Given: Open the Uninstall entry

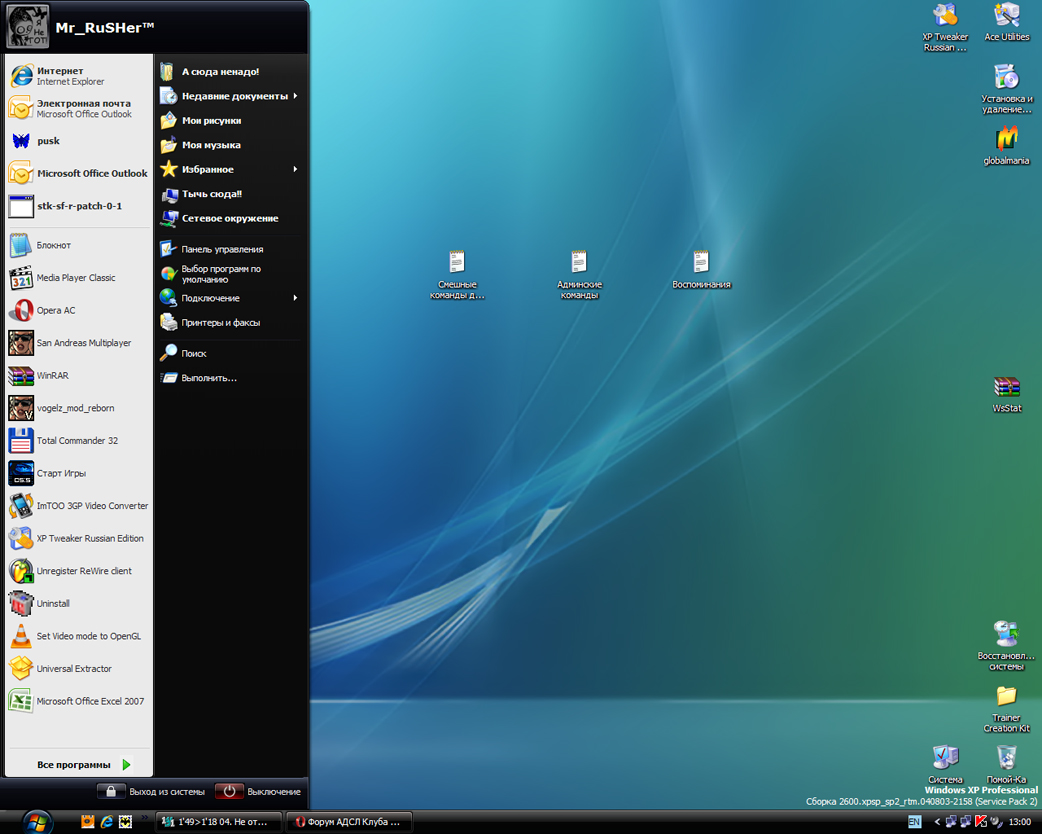Looking at the screenshot, I should click(78, 603).
